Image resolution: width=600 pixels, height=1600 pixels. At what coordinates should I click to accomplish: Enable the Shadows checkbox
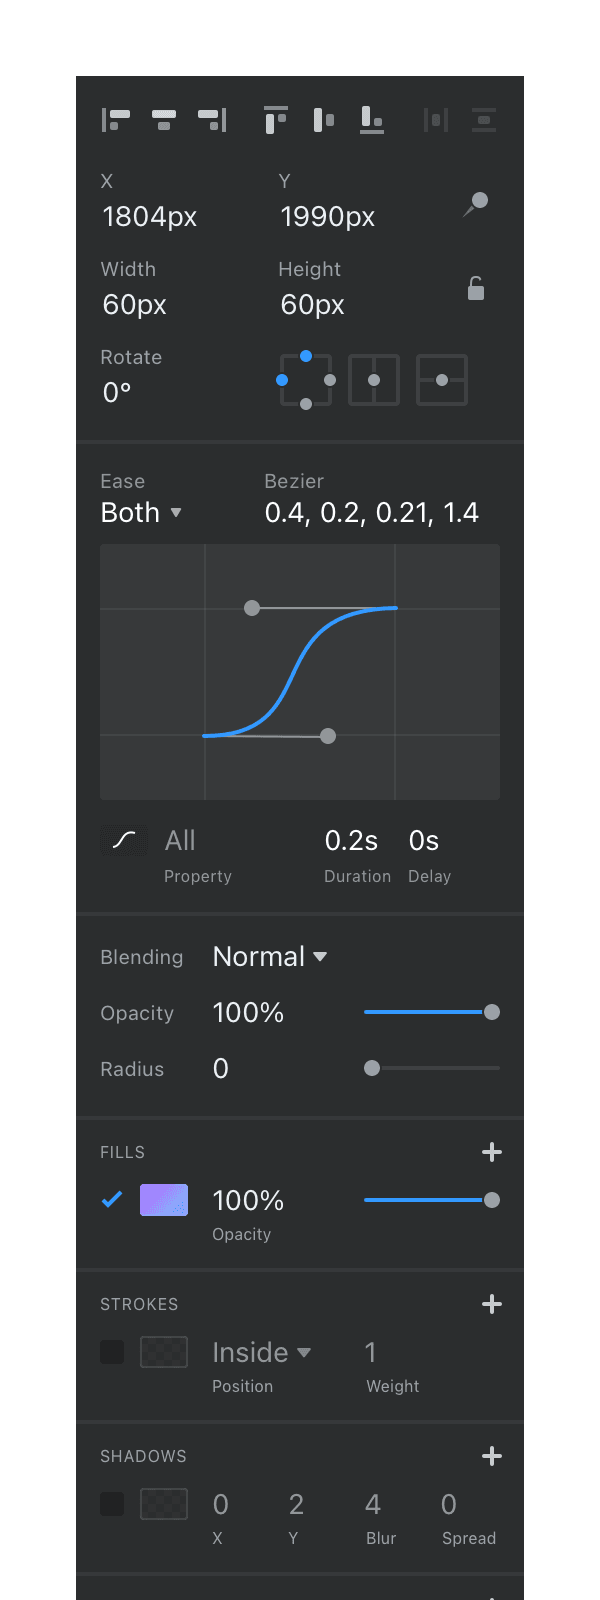[x=112, y=1504]
